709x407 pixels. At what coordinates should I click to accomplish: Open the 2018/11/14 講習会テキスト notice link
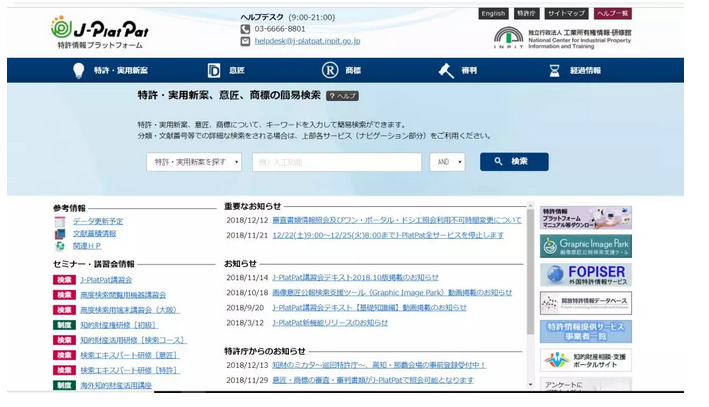pyautogui.click(x=355, y=277)
